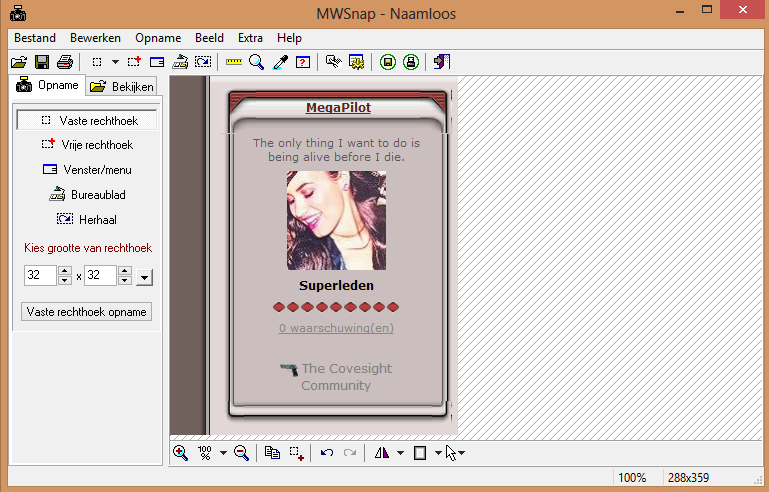Click the crop-to-selection icon in bottom toolbar
The width and height of the screenshot is (769, 492).
click(x=296, y=453)
